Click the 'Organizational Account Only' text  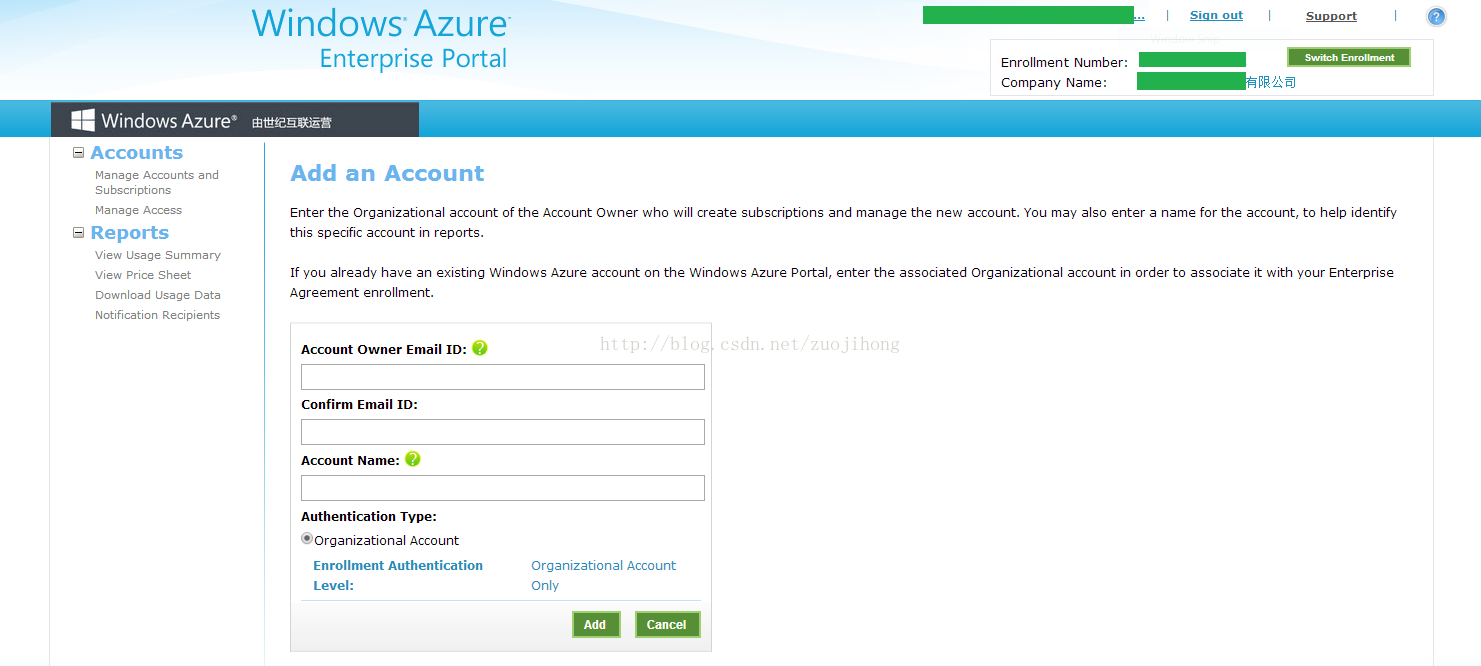click(603, 575)
